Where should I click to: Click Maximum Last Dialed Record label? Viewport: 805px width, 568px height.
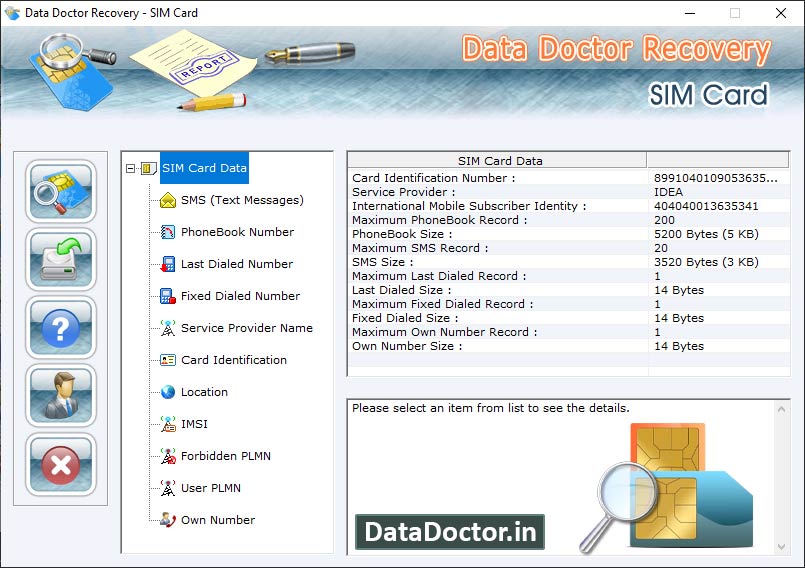tap(439, 276)
